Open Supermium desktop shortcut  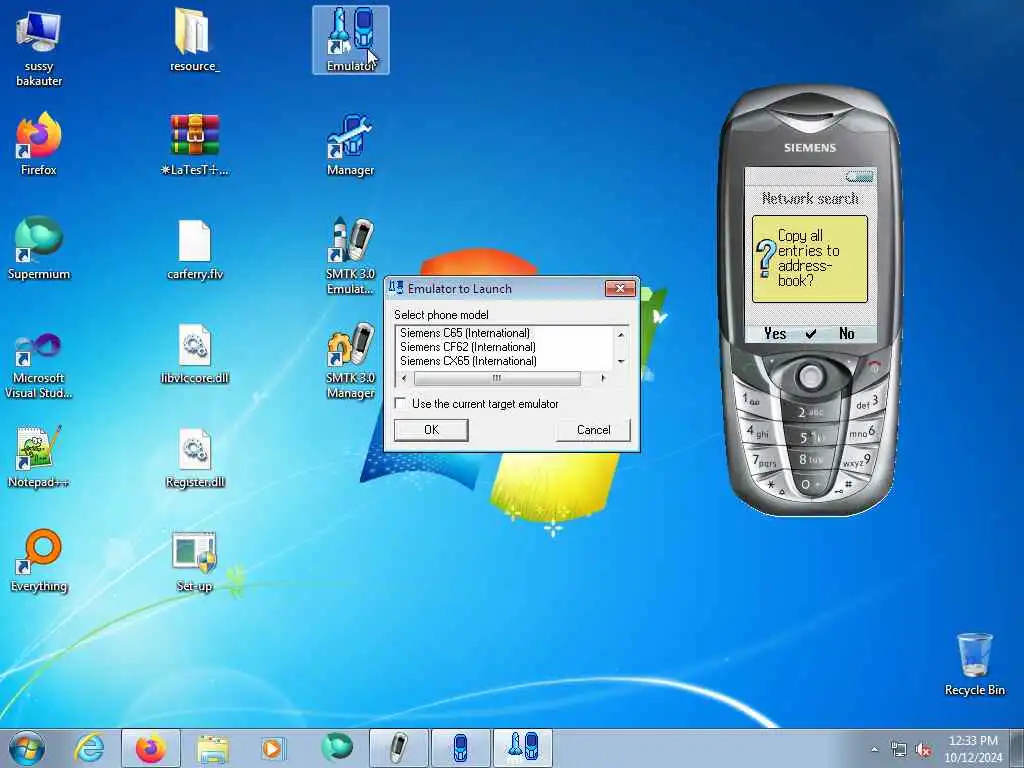pos(39,248)
